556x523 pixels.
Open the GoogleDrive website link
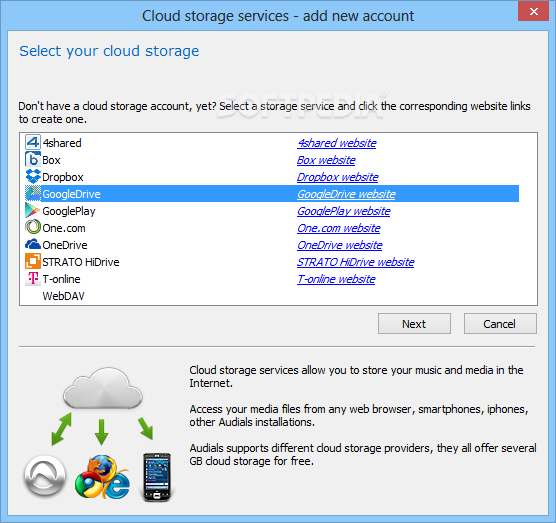[x=346, y=194]
